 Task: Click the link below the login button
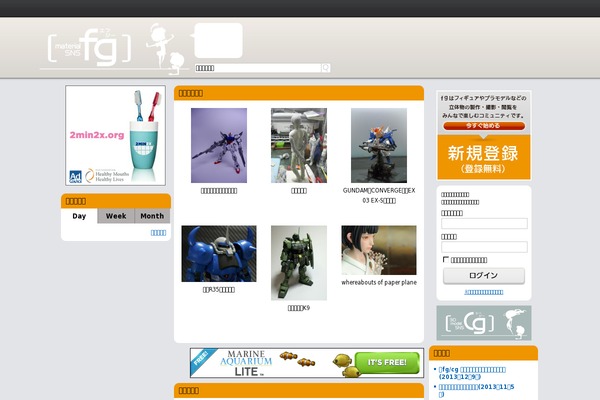click(x=484, y=292)
